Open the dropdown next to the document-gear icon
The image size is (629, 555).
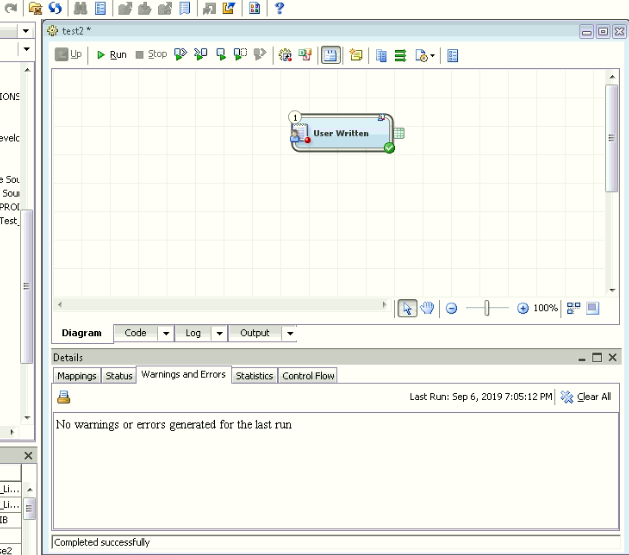[x=432, y=55]
